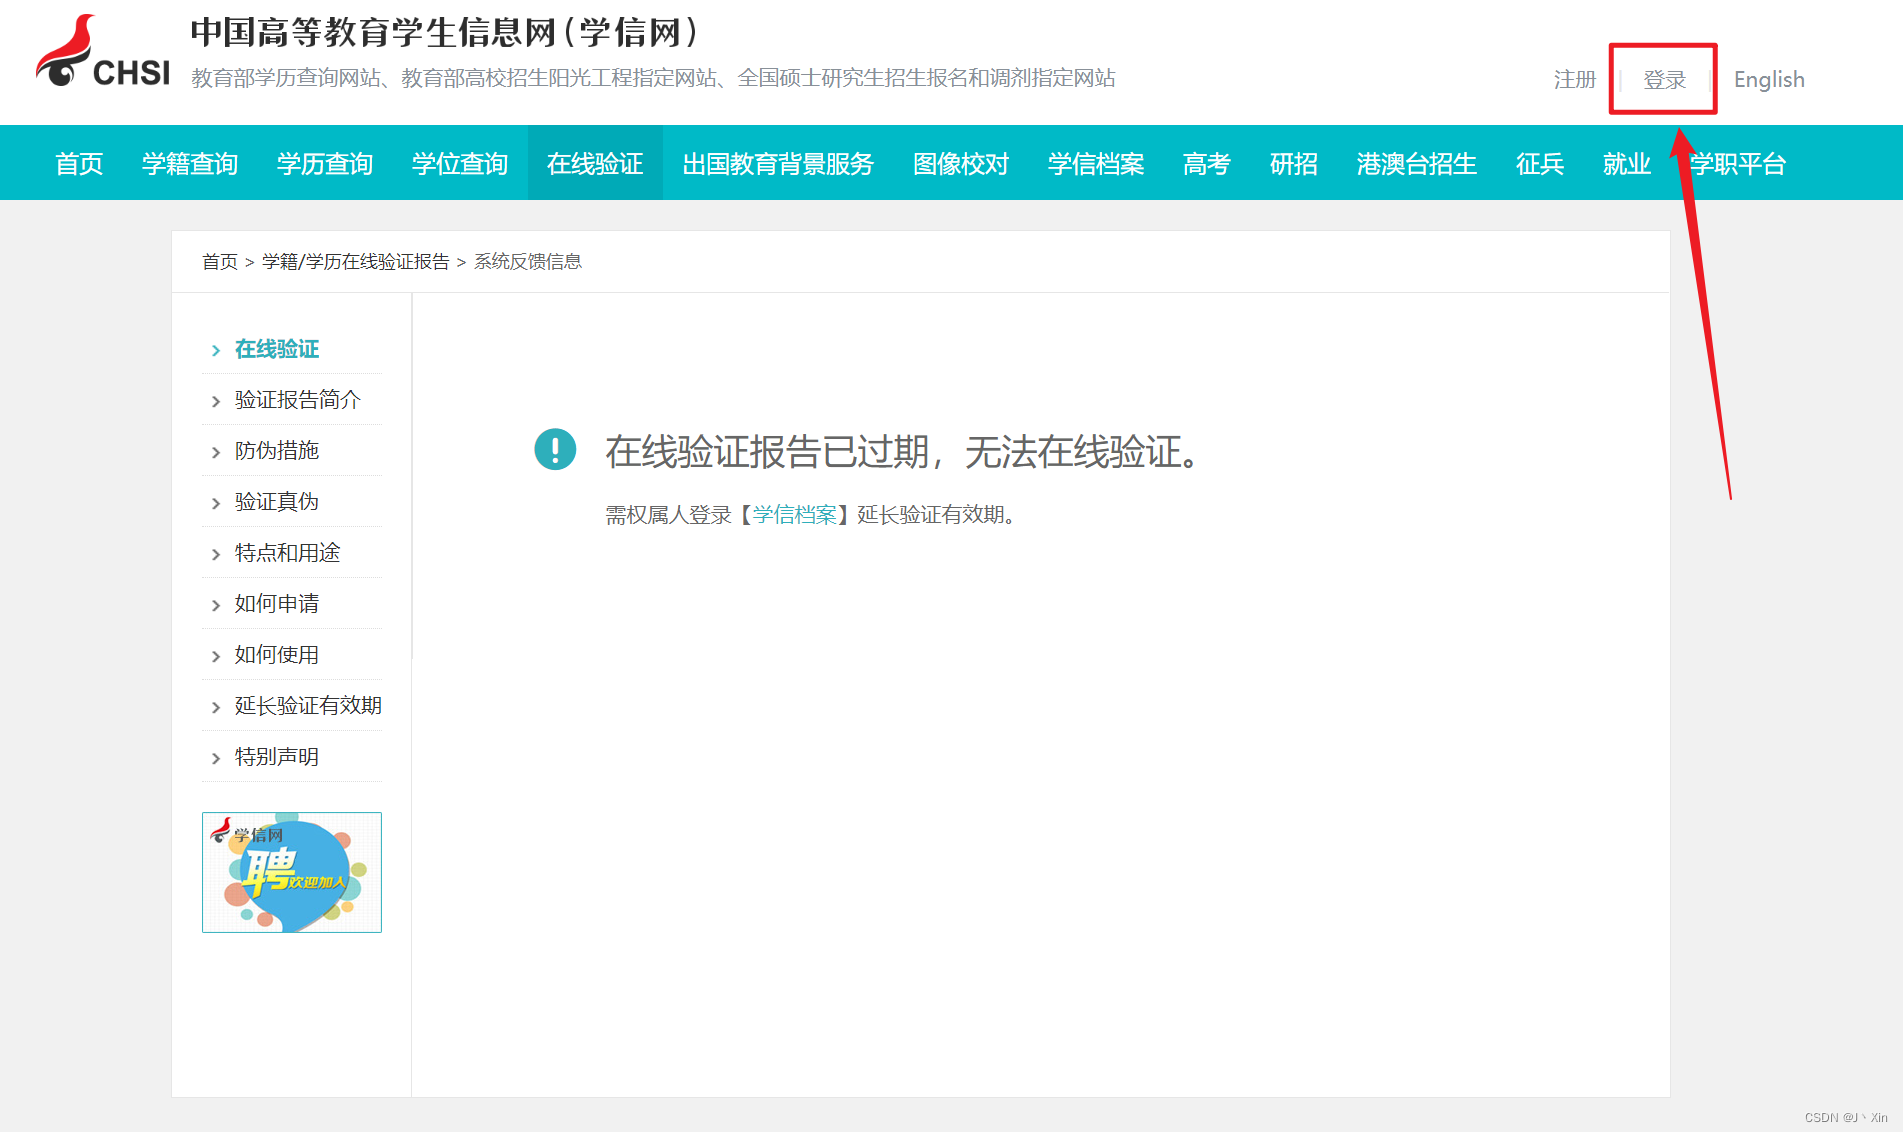
Task: Click the exclamation warning icon
Action: click(x=555, y=449)
